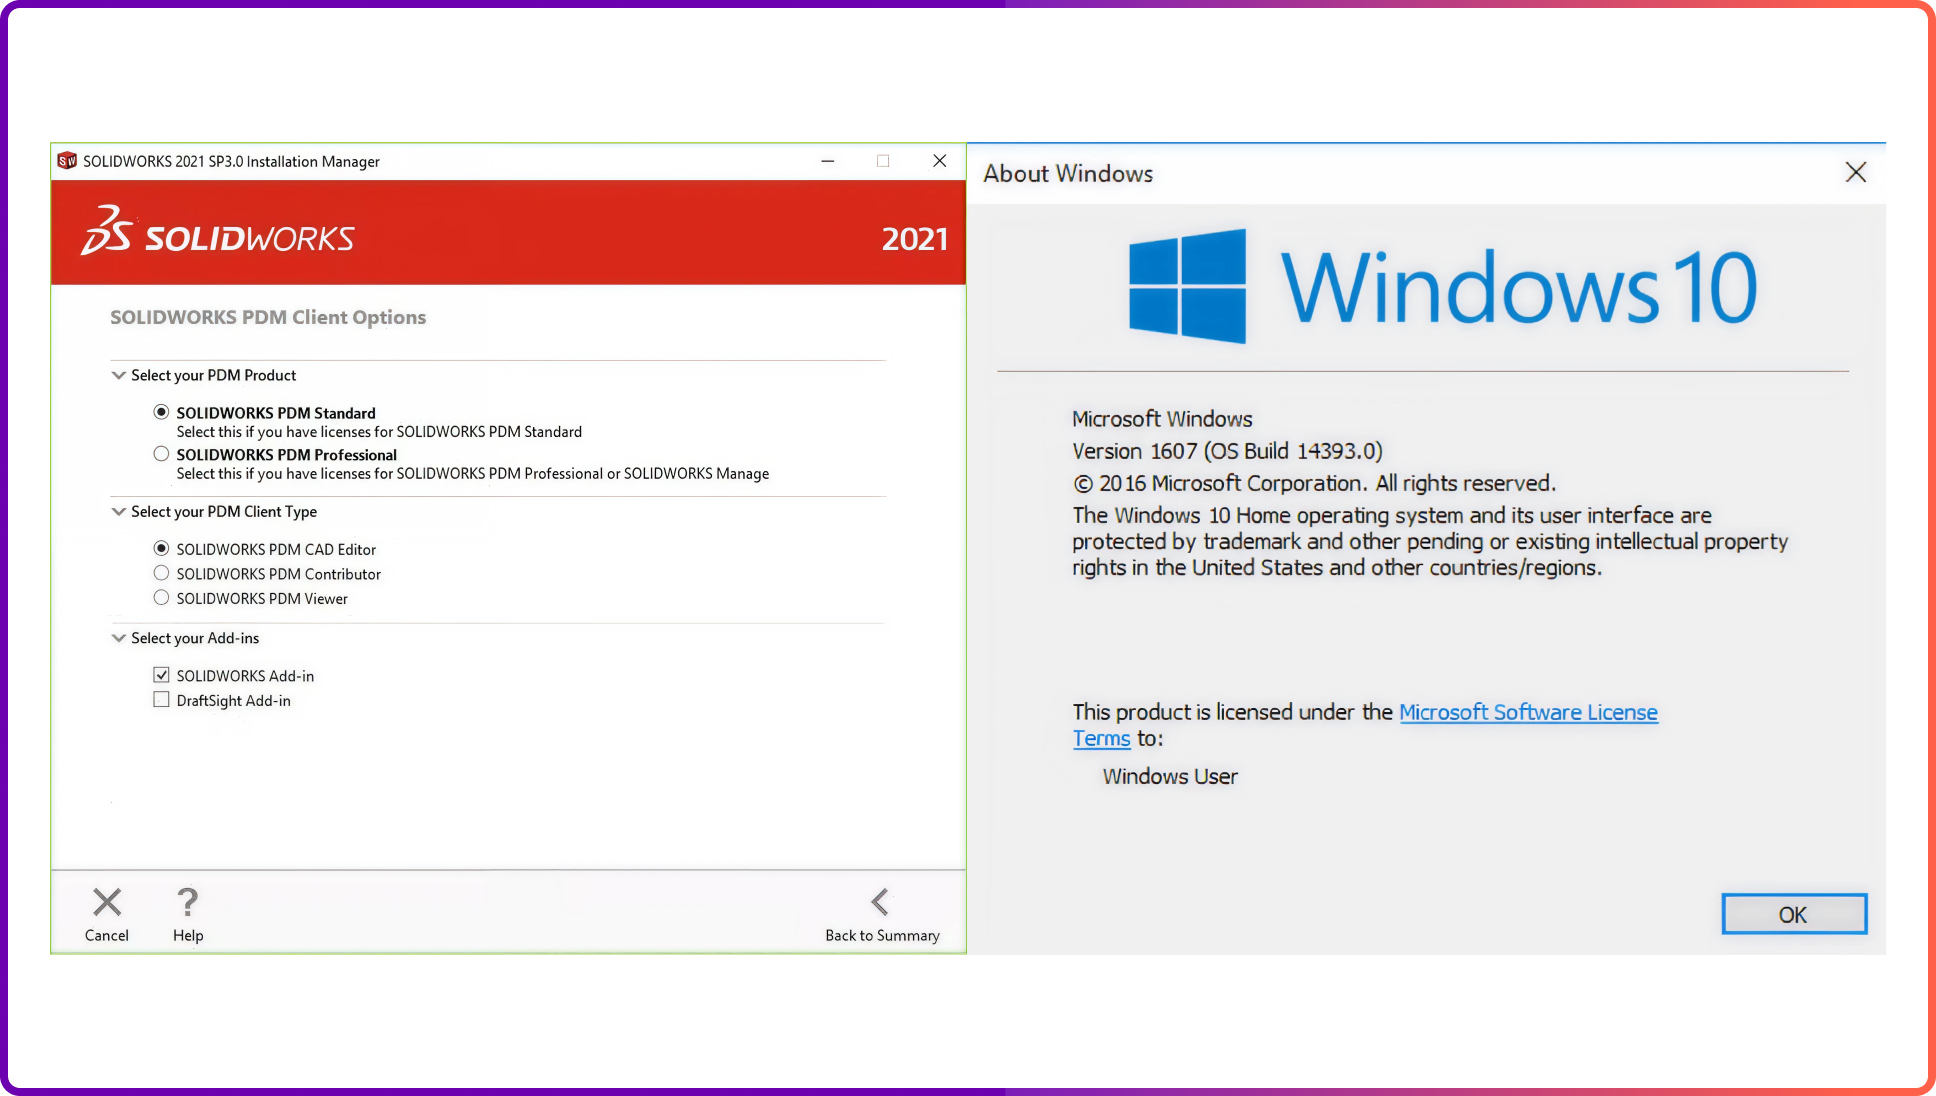Click SOLIDWORKS PDM Client Options heading
The image size is (1936, 1096).
[268, 317]
